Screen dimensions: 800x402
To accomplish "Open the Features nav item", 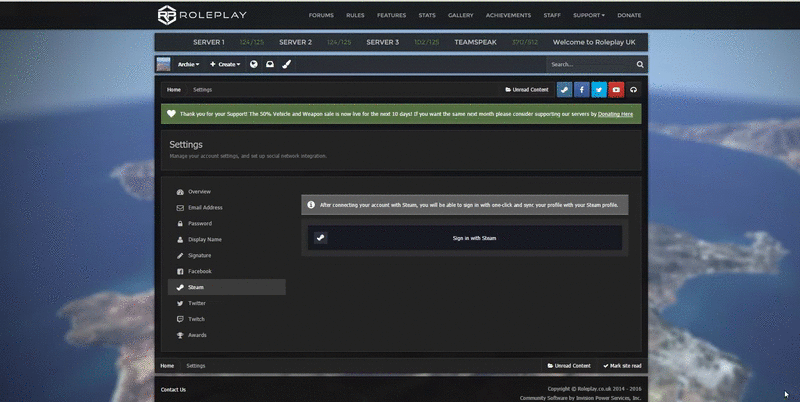I will point(391,15).
